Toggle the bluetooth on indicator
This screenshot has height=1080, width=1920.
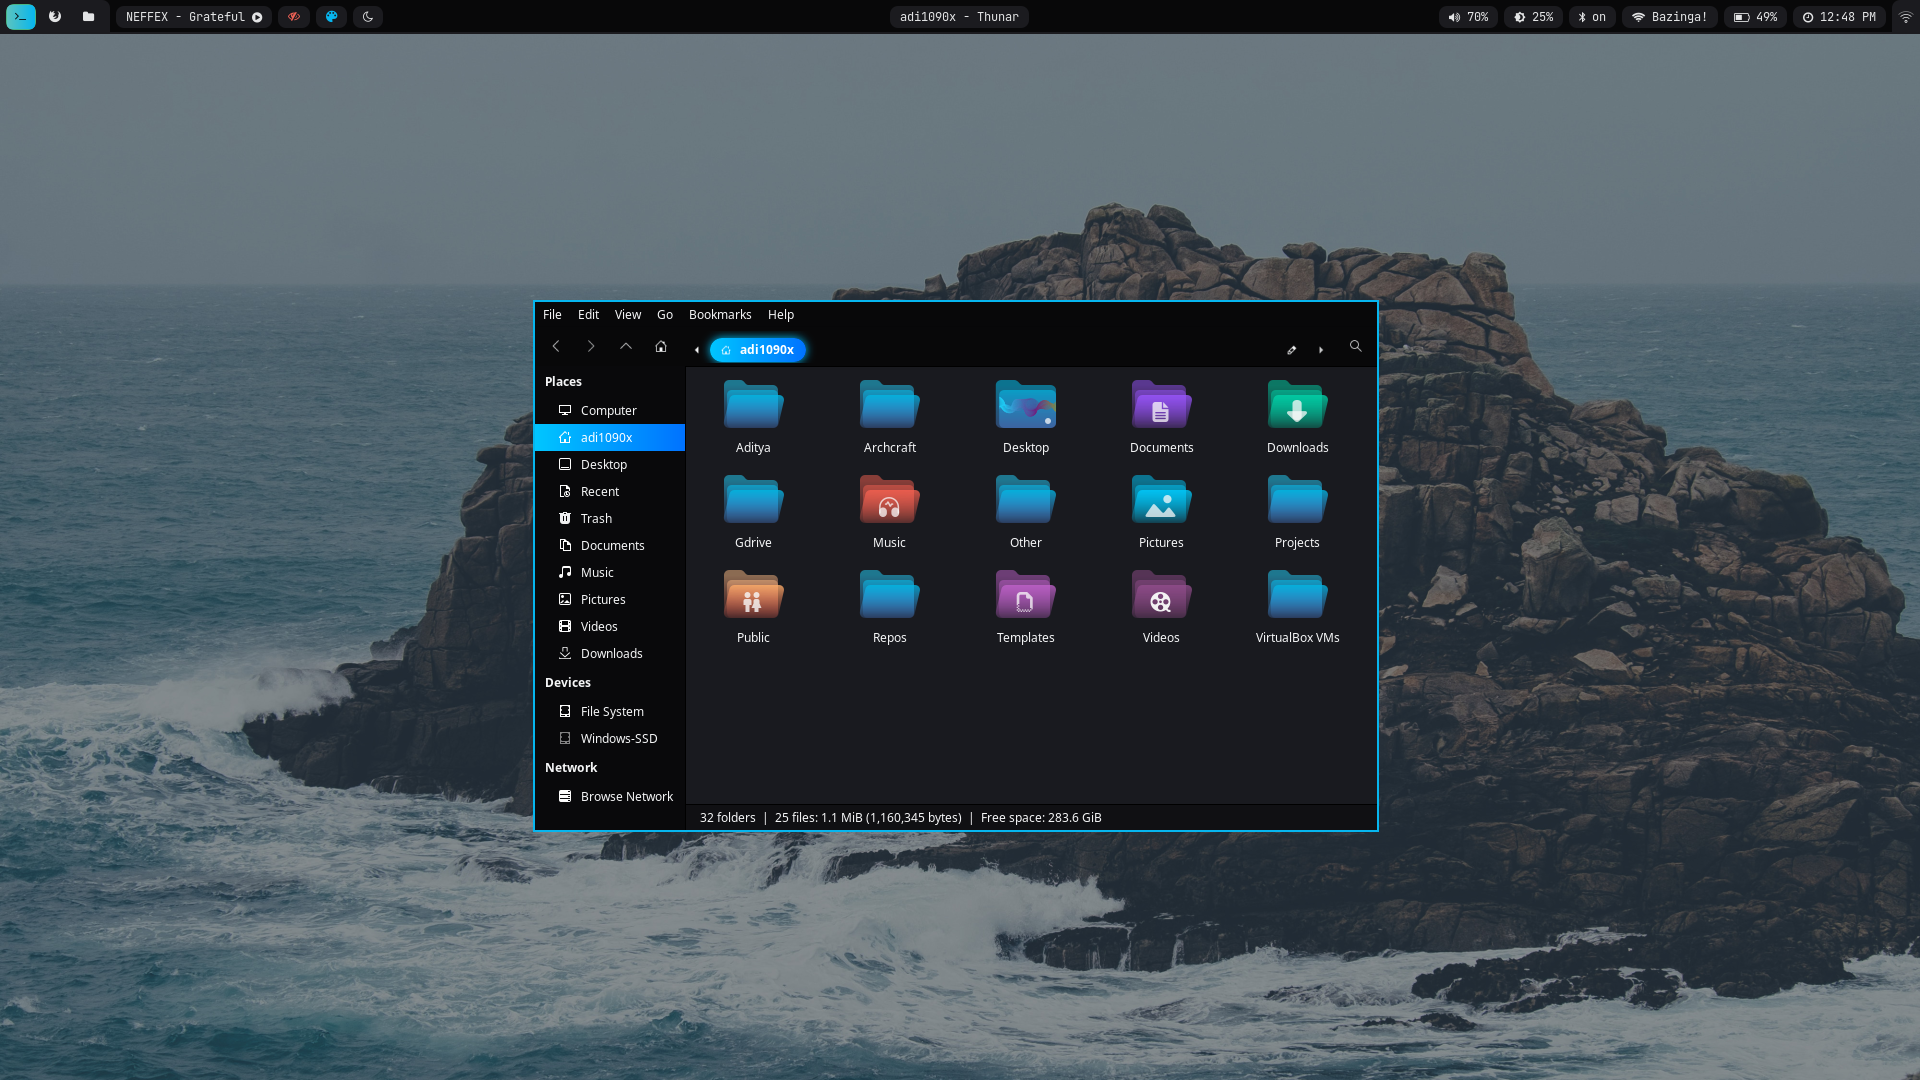1592,17
